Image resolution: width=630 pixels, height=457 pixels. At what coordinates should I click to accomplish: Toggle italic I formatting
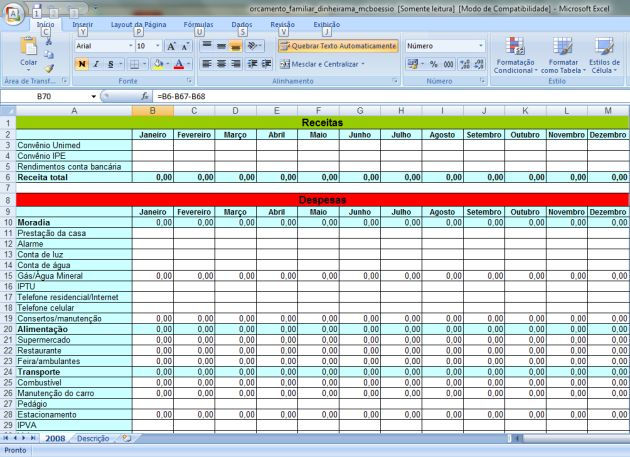(96, 64)
